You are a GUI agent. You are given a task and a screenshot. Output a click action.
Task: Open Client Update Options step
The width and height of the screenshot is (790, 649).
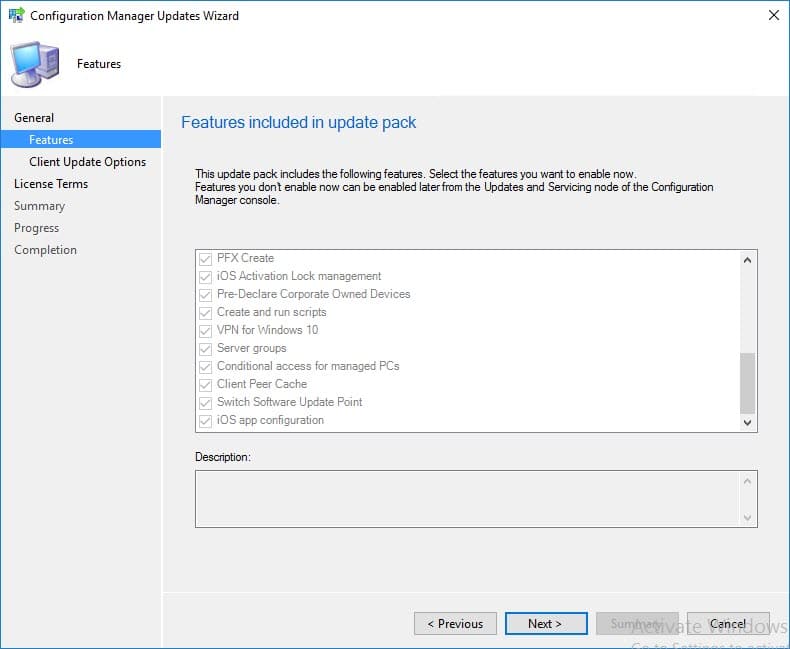[87, 162]
